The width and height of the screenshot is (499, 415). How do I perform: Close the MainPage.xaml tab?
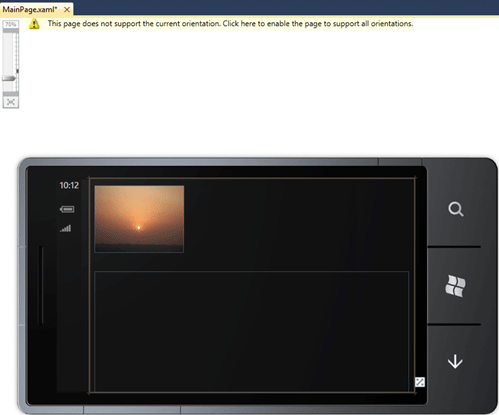point(67,10)
